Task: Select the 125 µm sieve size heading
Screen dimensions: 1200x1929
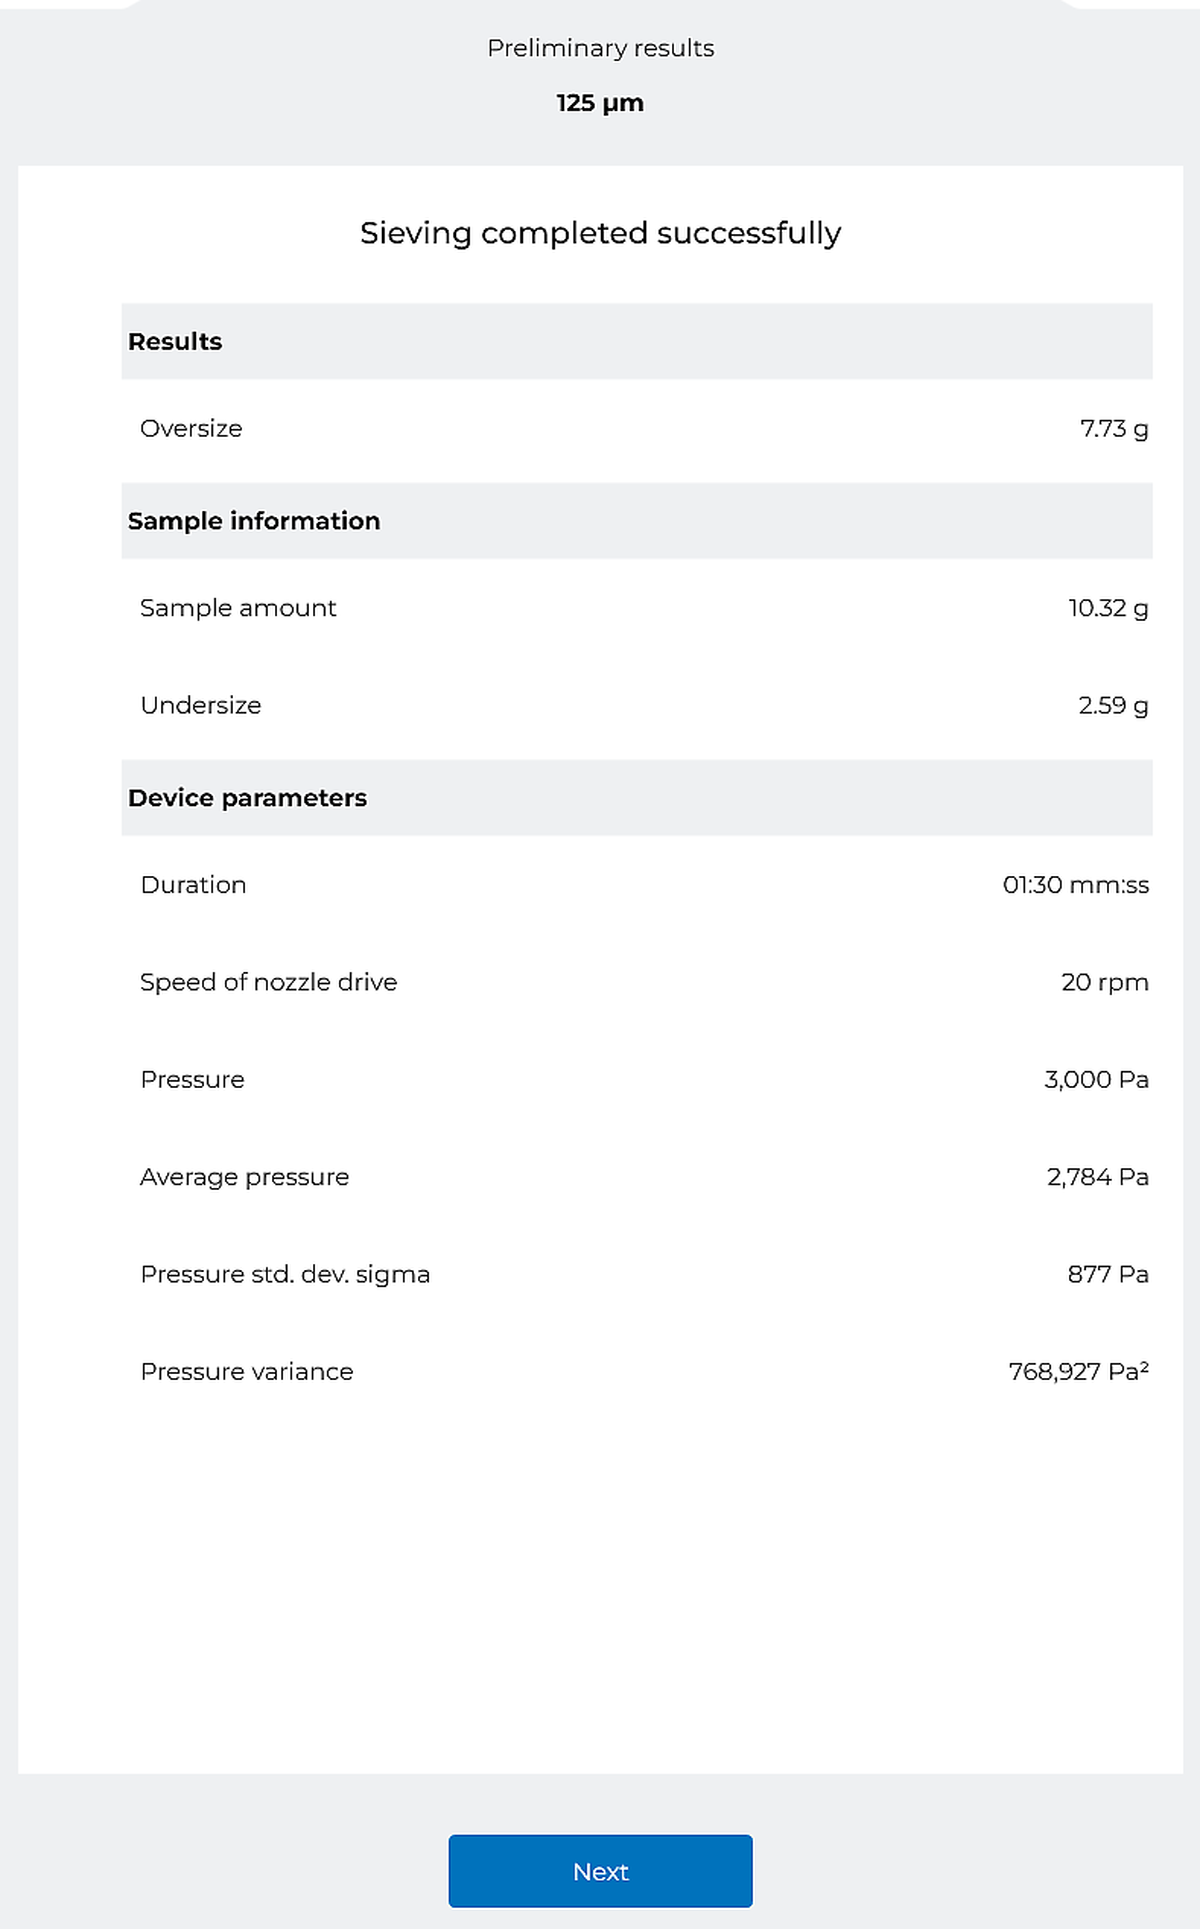Action: [x=600, y=103]
